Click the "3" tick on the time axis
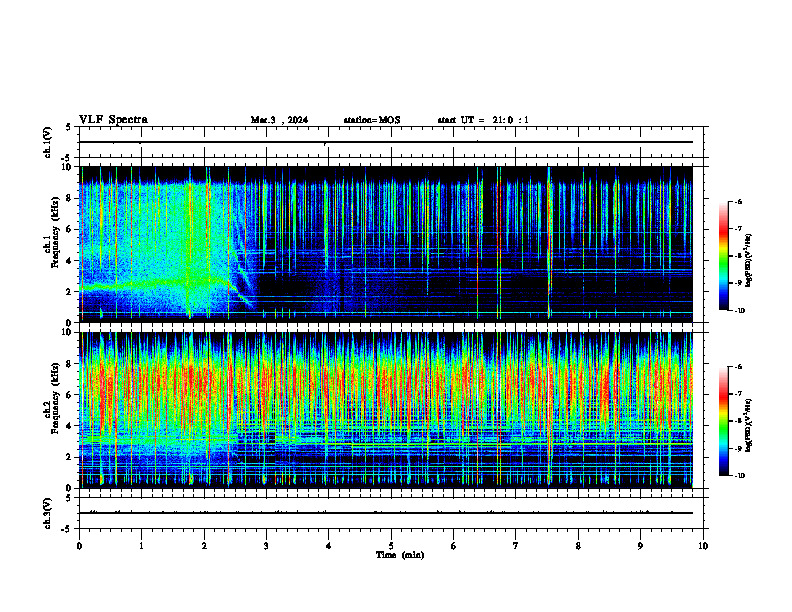This screenshot has height=612, width=792. [266, 546]
